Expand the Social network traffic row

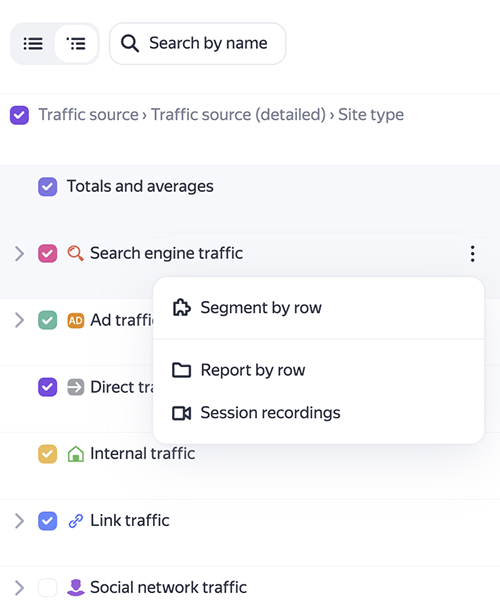pyautogui.click(x=19, y=587)
